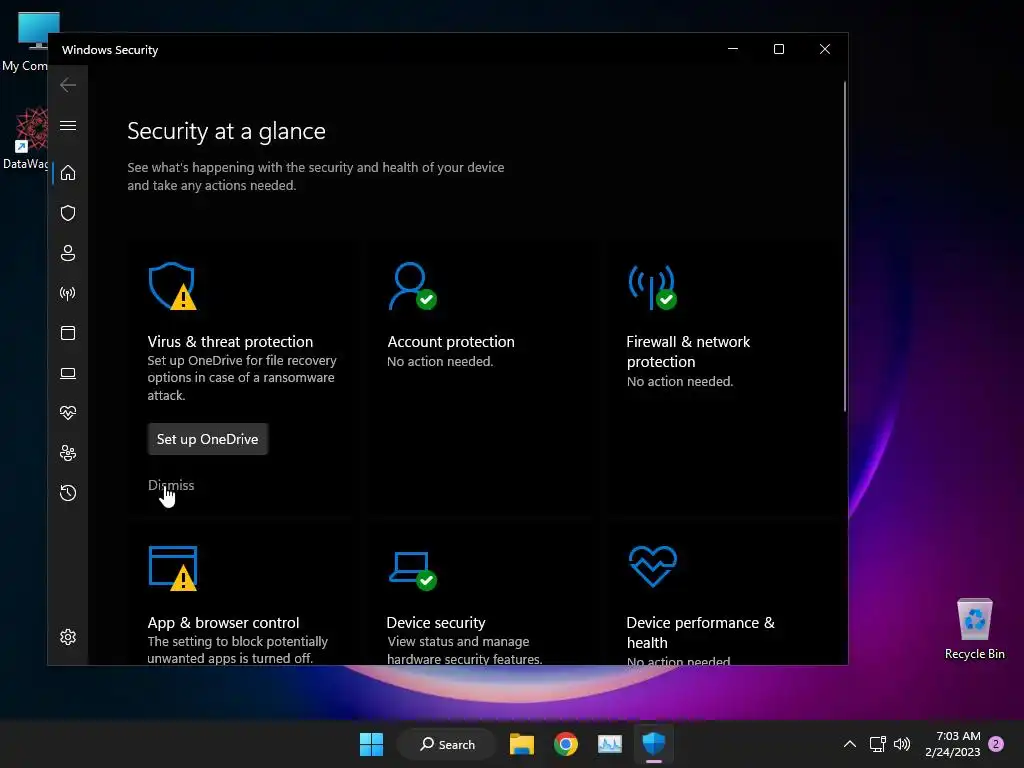
Task: Open Home in Windows Security sidebar
Action: coord(68,173)
